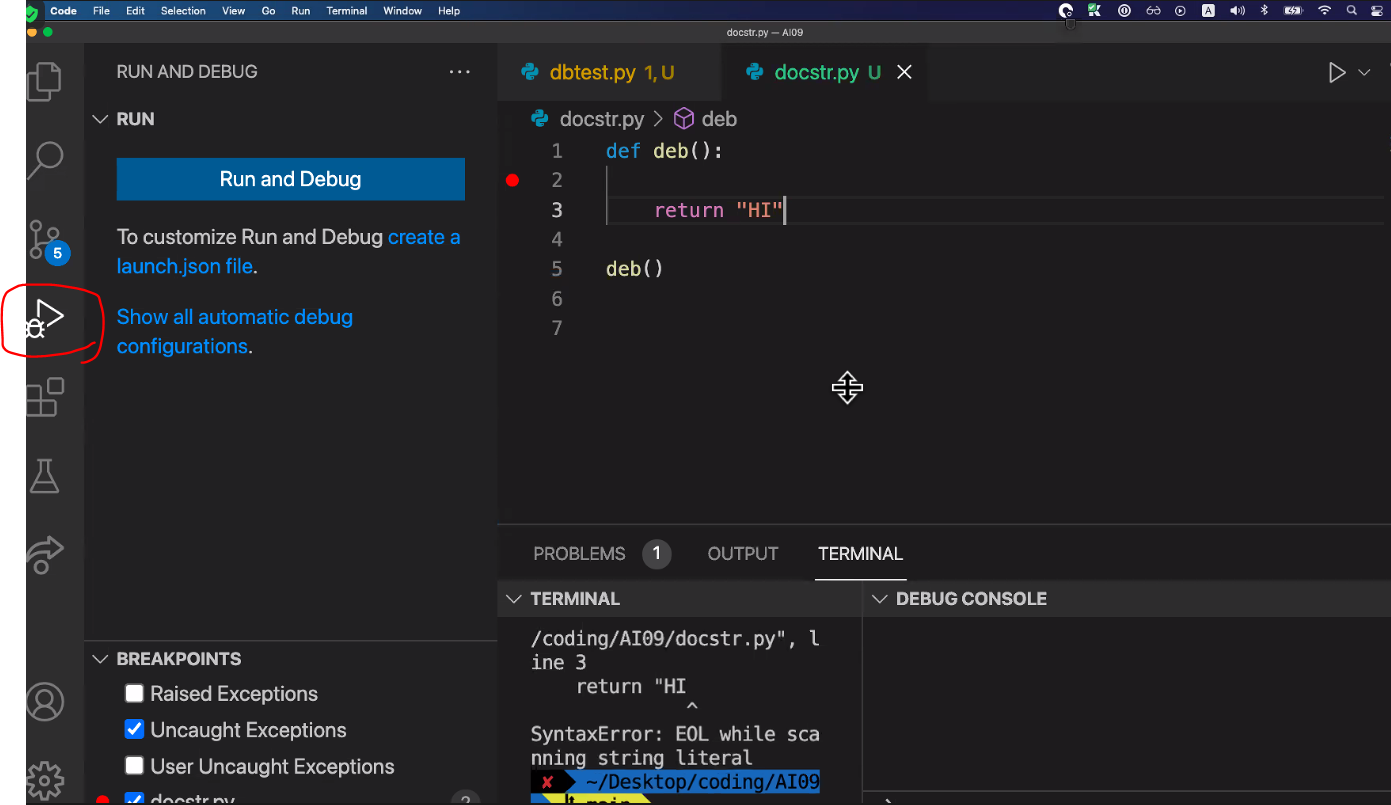Close the docstr.py editor tab
Screen dimensions: 1391x805
point(904,72)
